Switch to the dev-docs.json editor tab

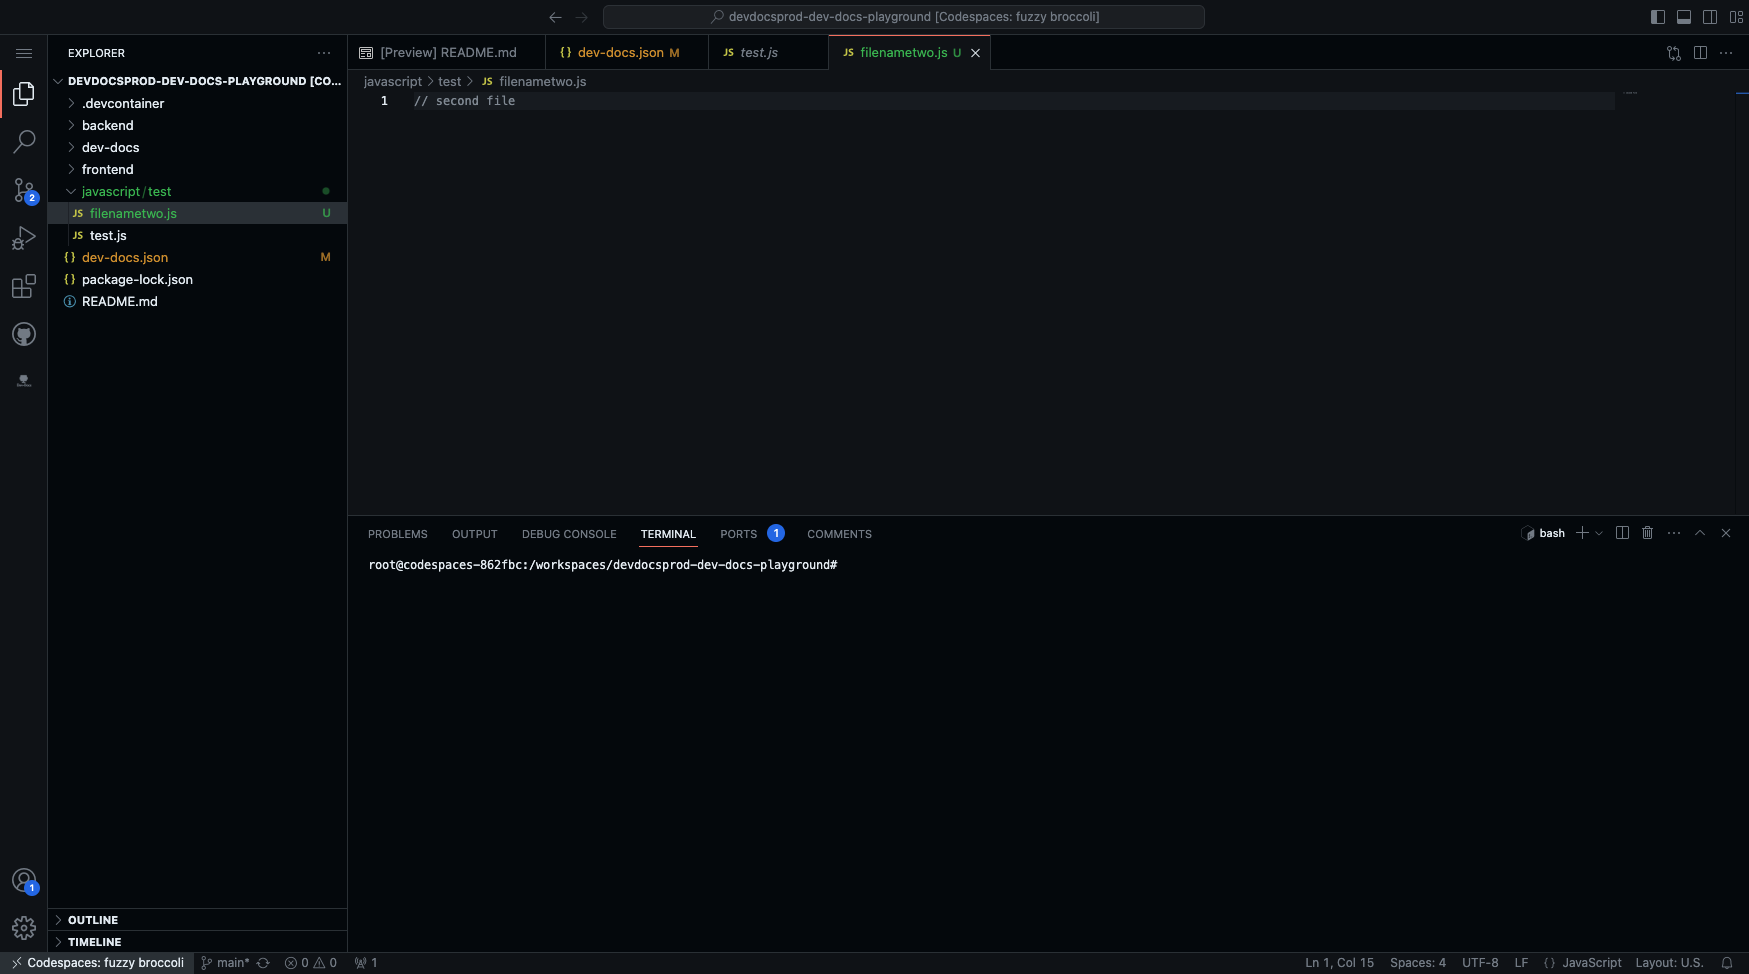620,53
